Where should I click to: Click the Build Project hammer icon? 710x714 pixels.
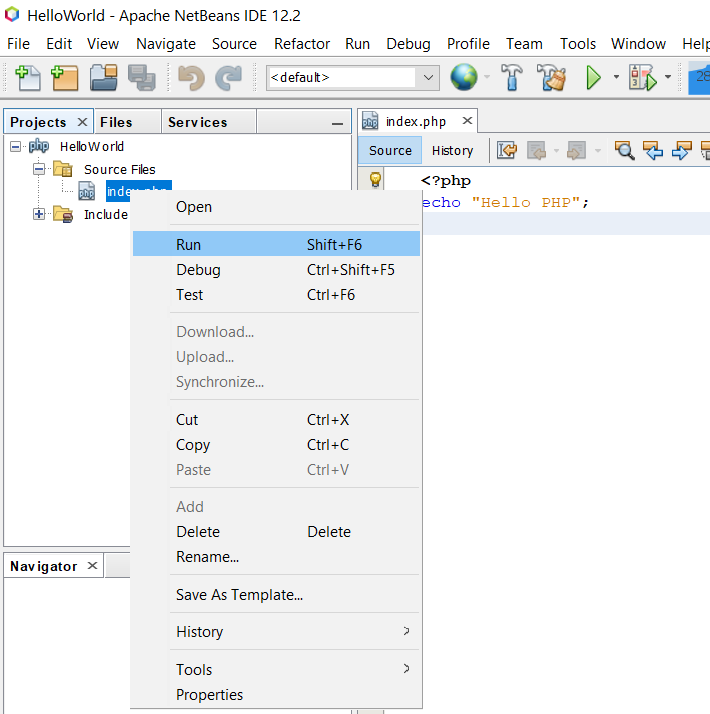[x=511, y=77]
